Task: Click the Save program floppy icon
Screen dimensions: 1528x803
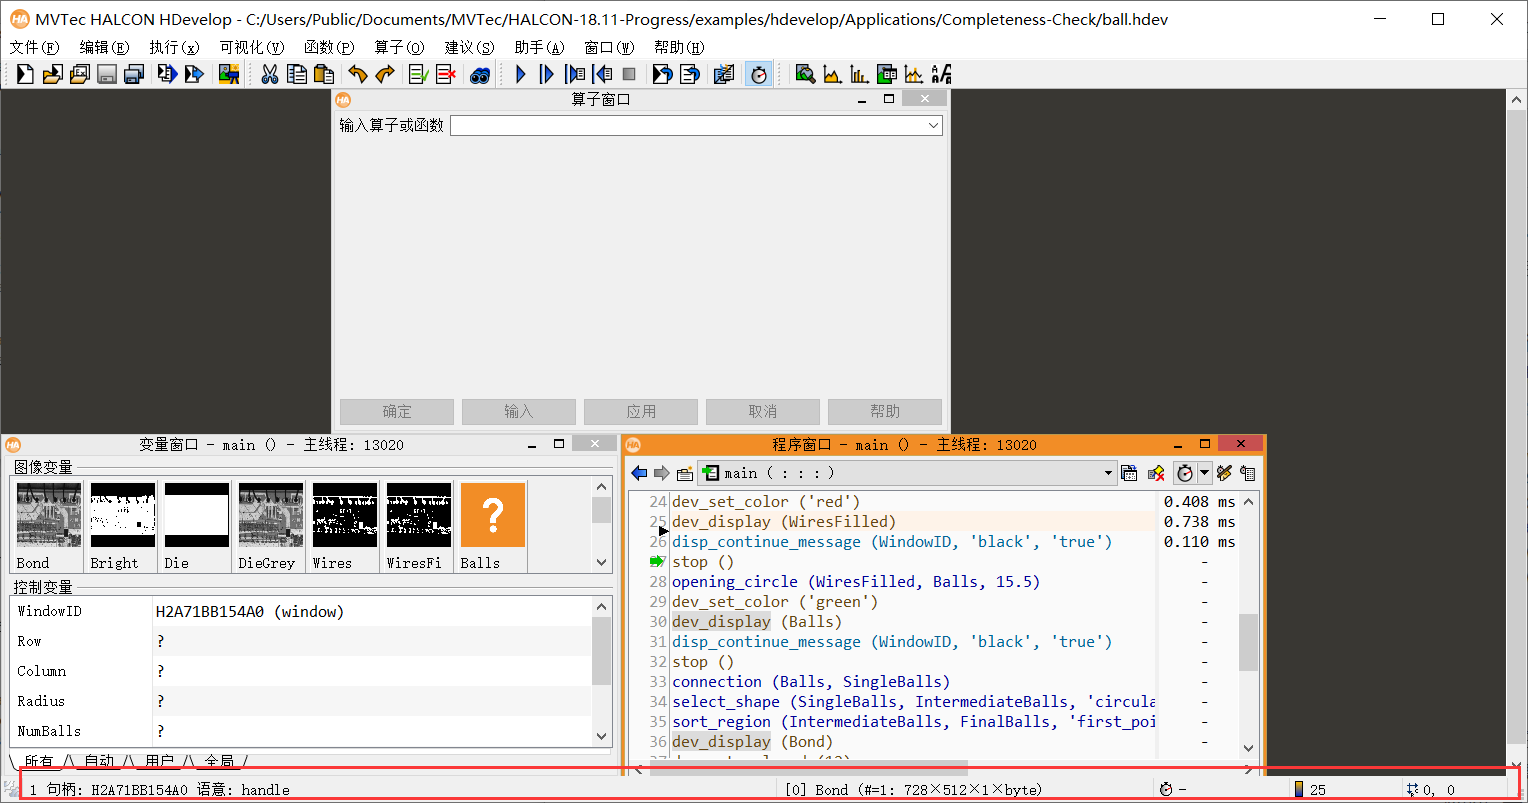Action: [107, 74]
